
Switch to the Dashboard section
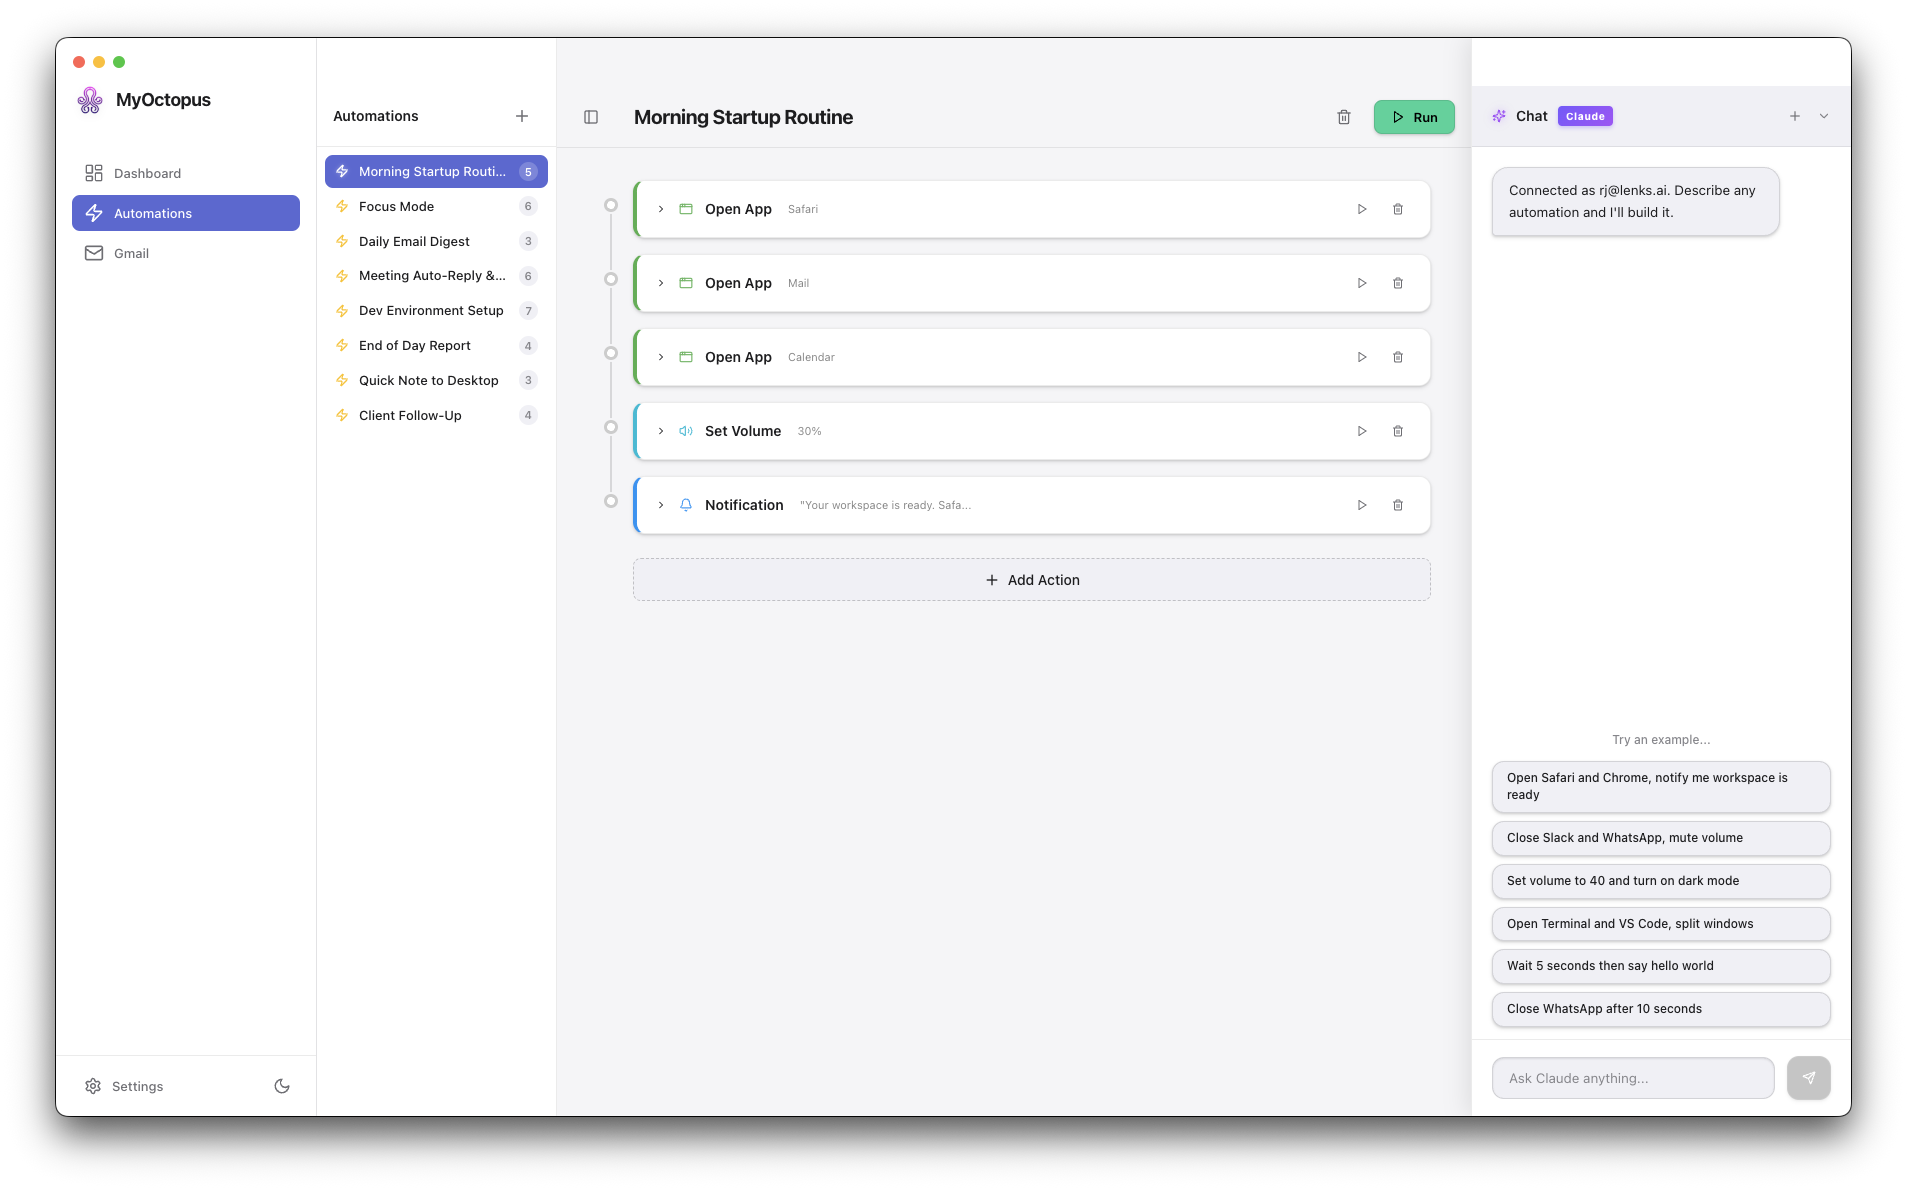click(x=146, y=172)
